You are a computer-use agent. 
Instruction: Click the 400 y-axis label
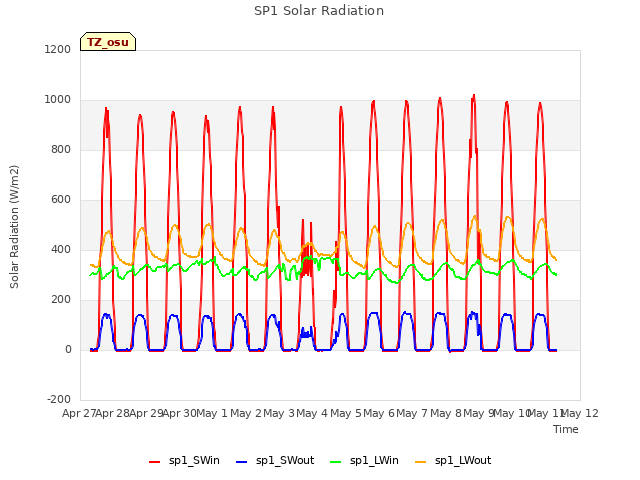[x=61, y=249]
